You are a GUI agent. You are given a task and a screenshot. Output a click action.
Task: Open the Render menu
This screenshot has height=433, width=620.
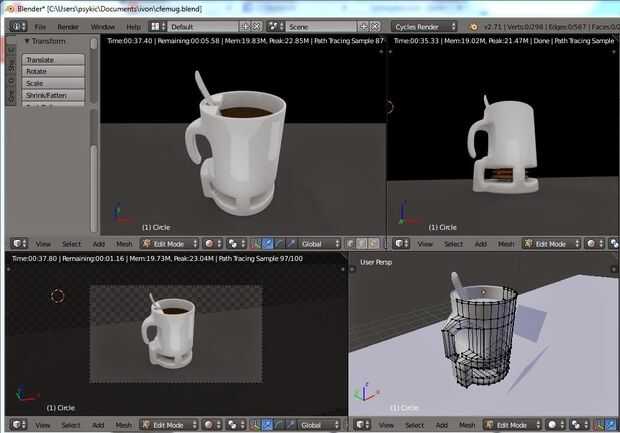pos(68,27)
